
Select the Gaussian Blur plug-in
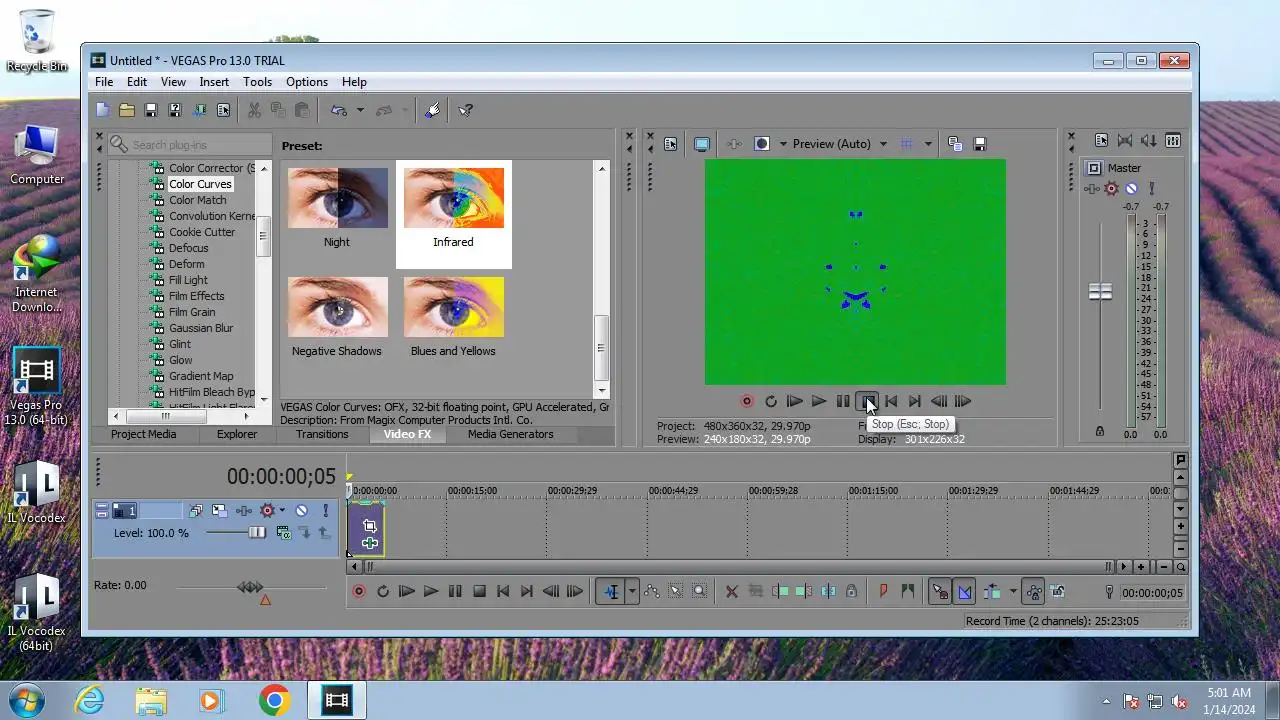pos(201,328)
